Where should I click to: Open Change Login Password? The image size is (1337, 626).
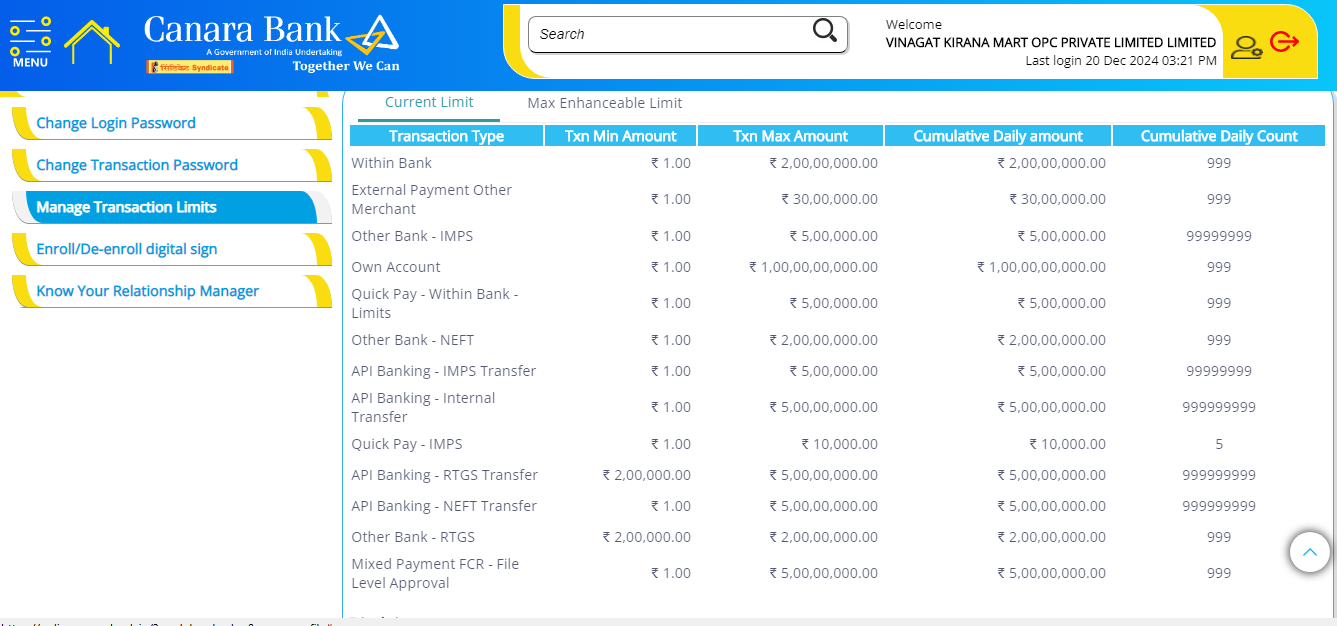pyautogui.click(x=171, y=123)
